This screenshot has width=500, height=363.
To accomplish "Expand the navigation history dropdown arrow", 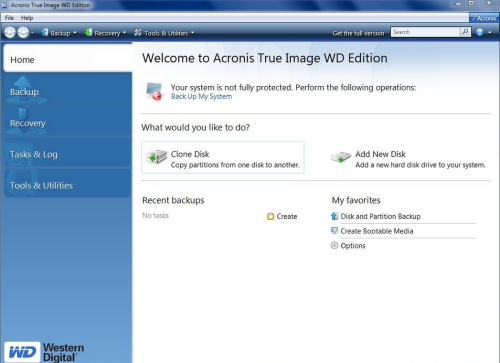I will tap(32, 33).
